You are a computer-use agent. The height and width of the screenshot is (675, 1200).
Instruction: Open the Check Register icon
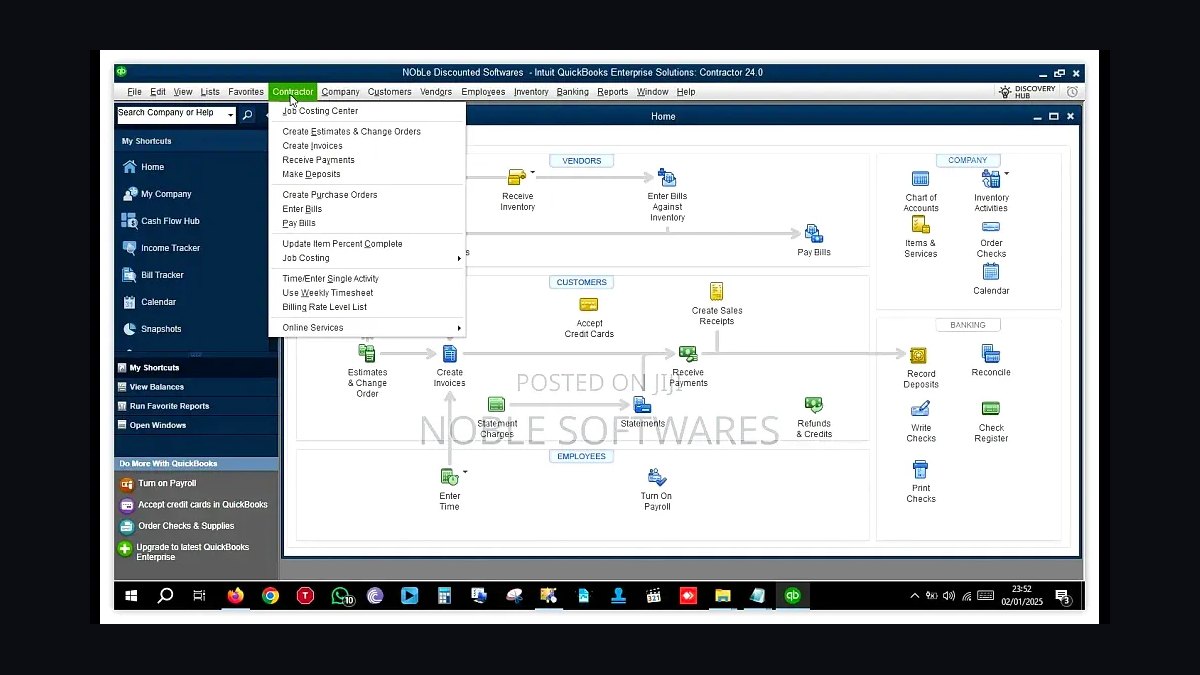pyautogui.click(x=991, y=409)
